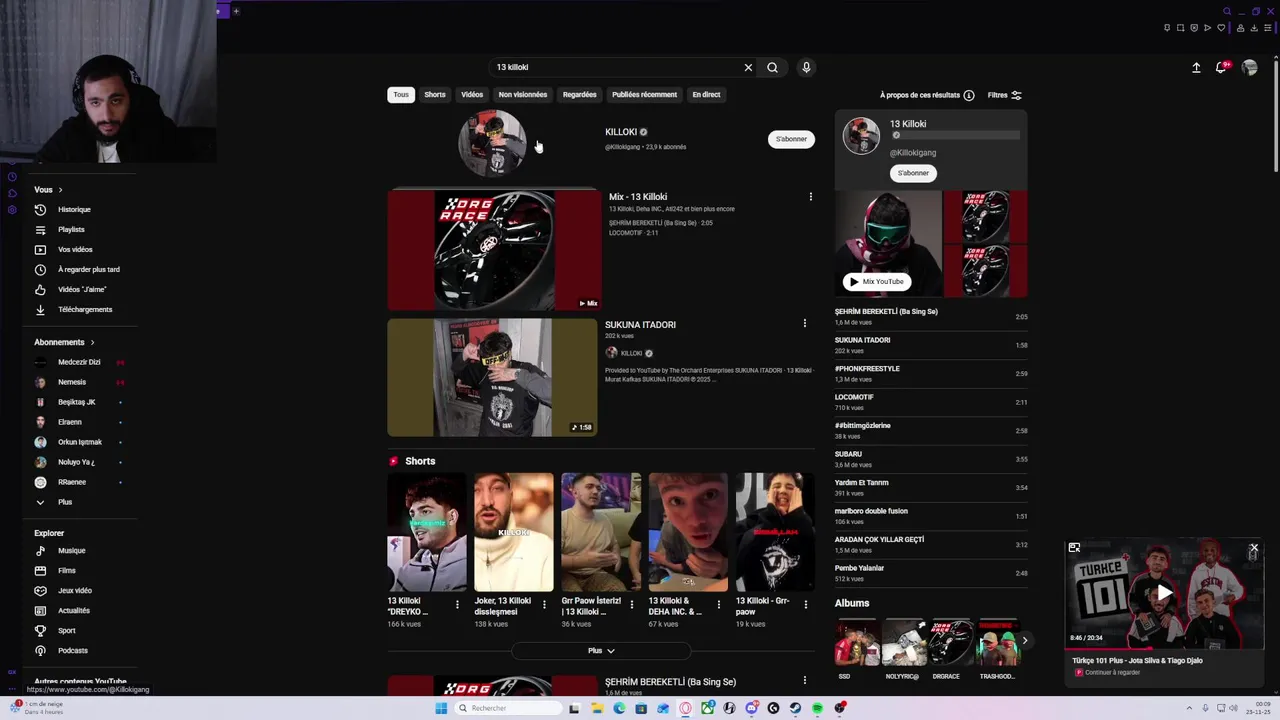Select the Regardées filter chip
Viewport: 1280px width, 720px height.
tap(580, 95)
